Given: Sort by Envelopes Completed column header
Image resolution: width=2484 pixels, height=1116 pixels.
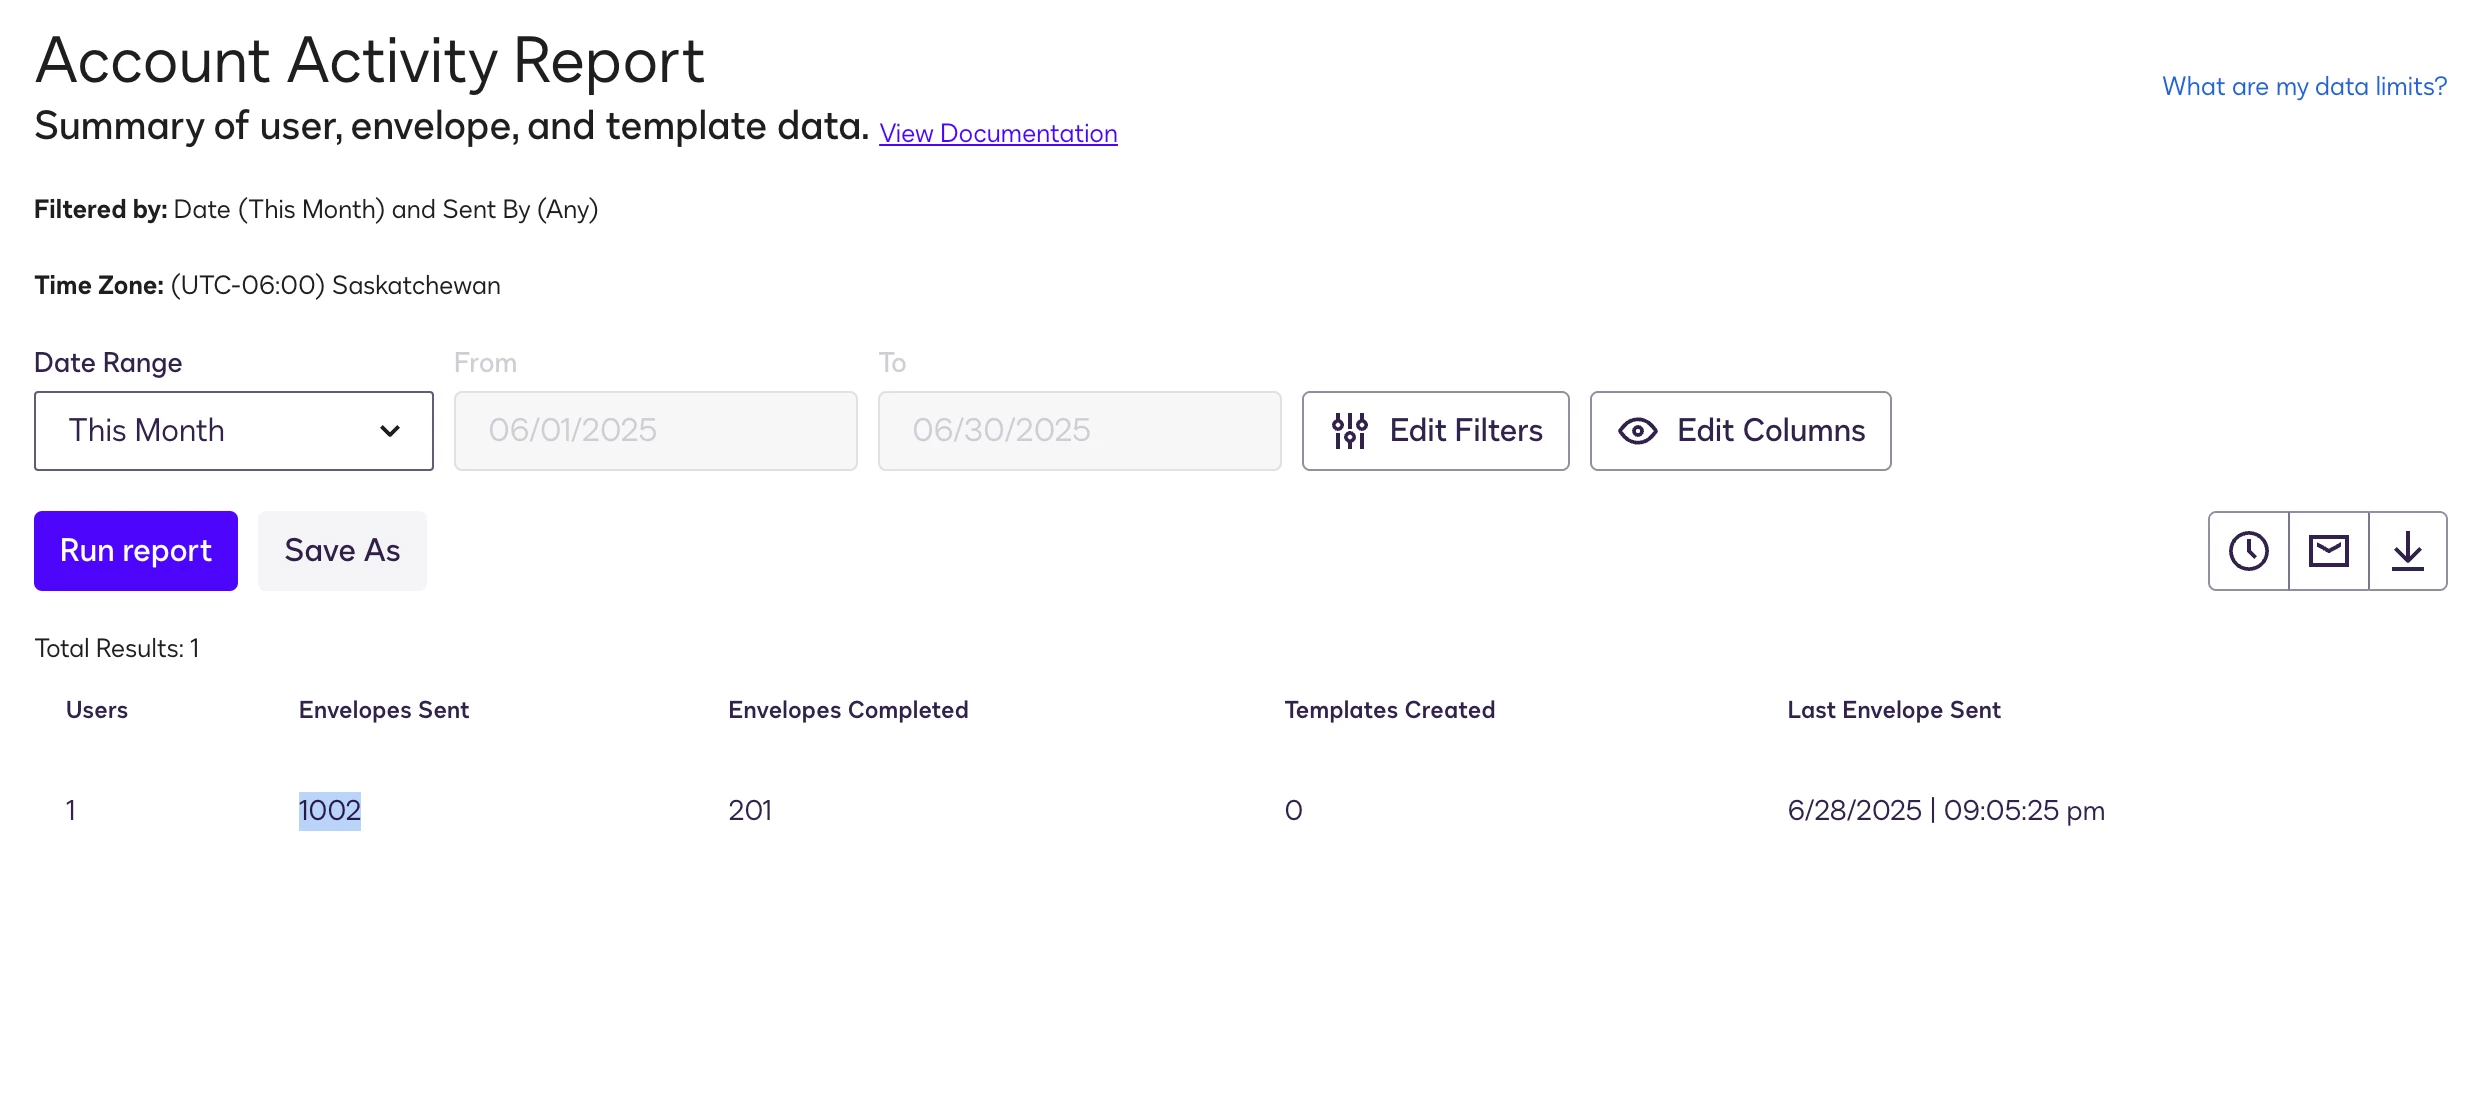Looking at the screenshot, I should 848,710.
